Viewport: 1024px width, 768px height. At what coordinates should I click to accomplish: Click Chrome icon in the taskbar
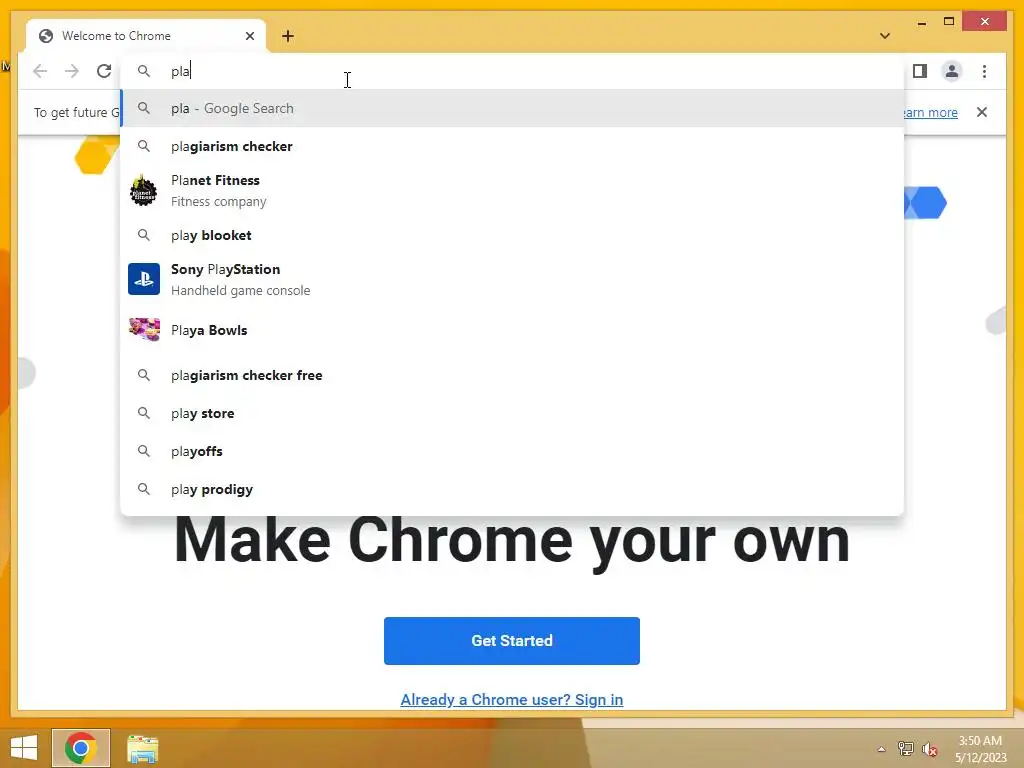(81, 748)
